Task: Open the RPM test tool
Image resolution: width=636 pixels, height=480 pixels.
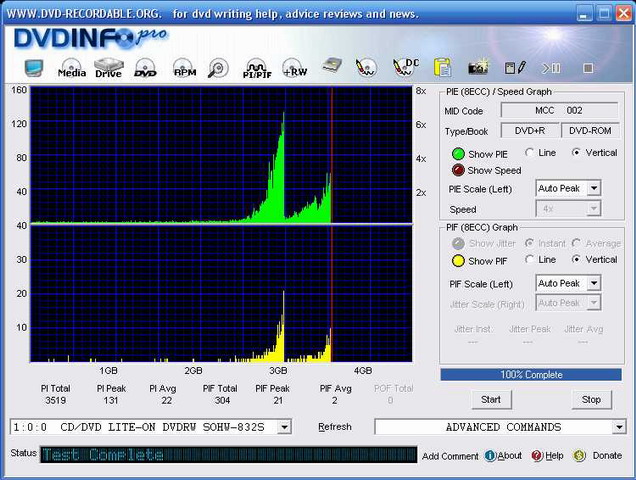Action: [x=185, y=68]
